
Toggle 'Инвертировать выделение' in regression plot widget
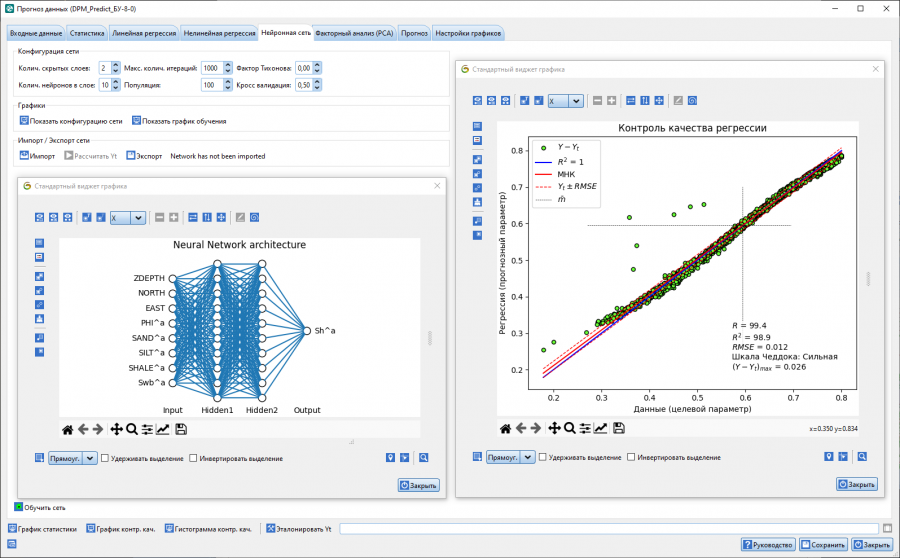[632, 457]
